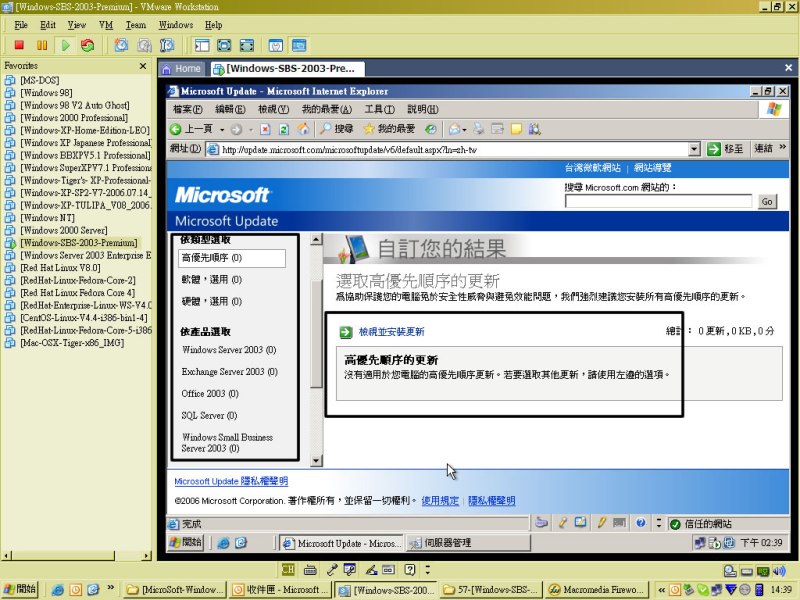The width and height of the screenshot is (800, 600).
Task: Open the VMware VM menu
Action: click(106, 25)
